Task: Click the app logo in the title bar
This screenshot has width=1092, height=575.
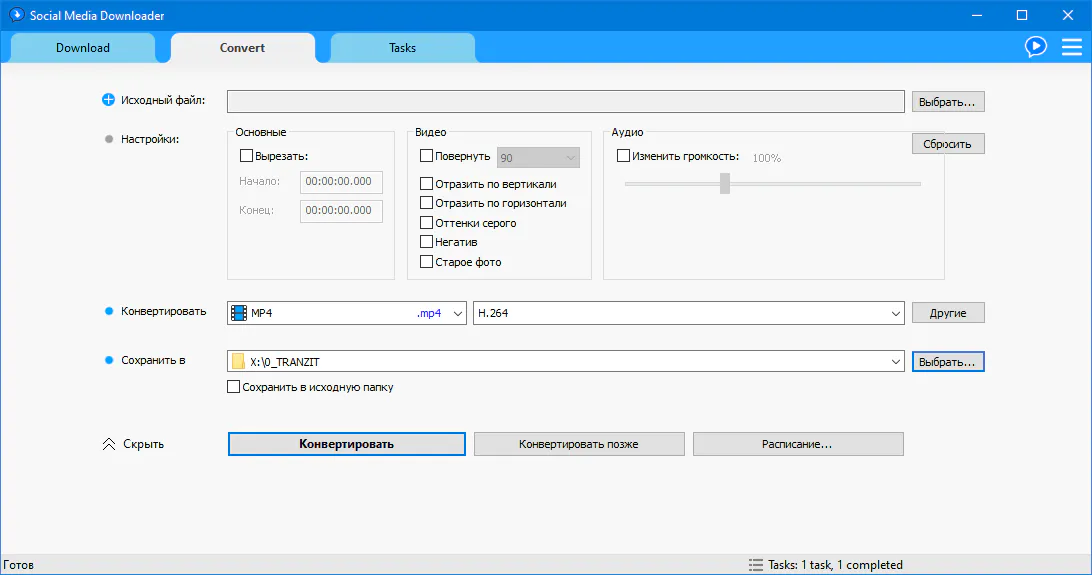Action: click(16, 15)
